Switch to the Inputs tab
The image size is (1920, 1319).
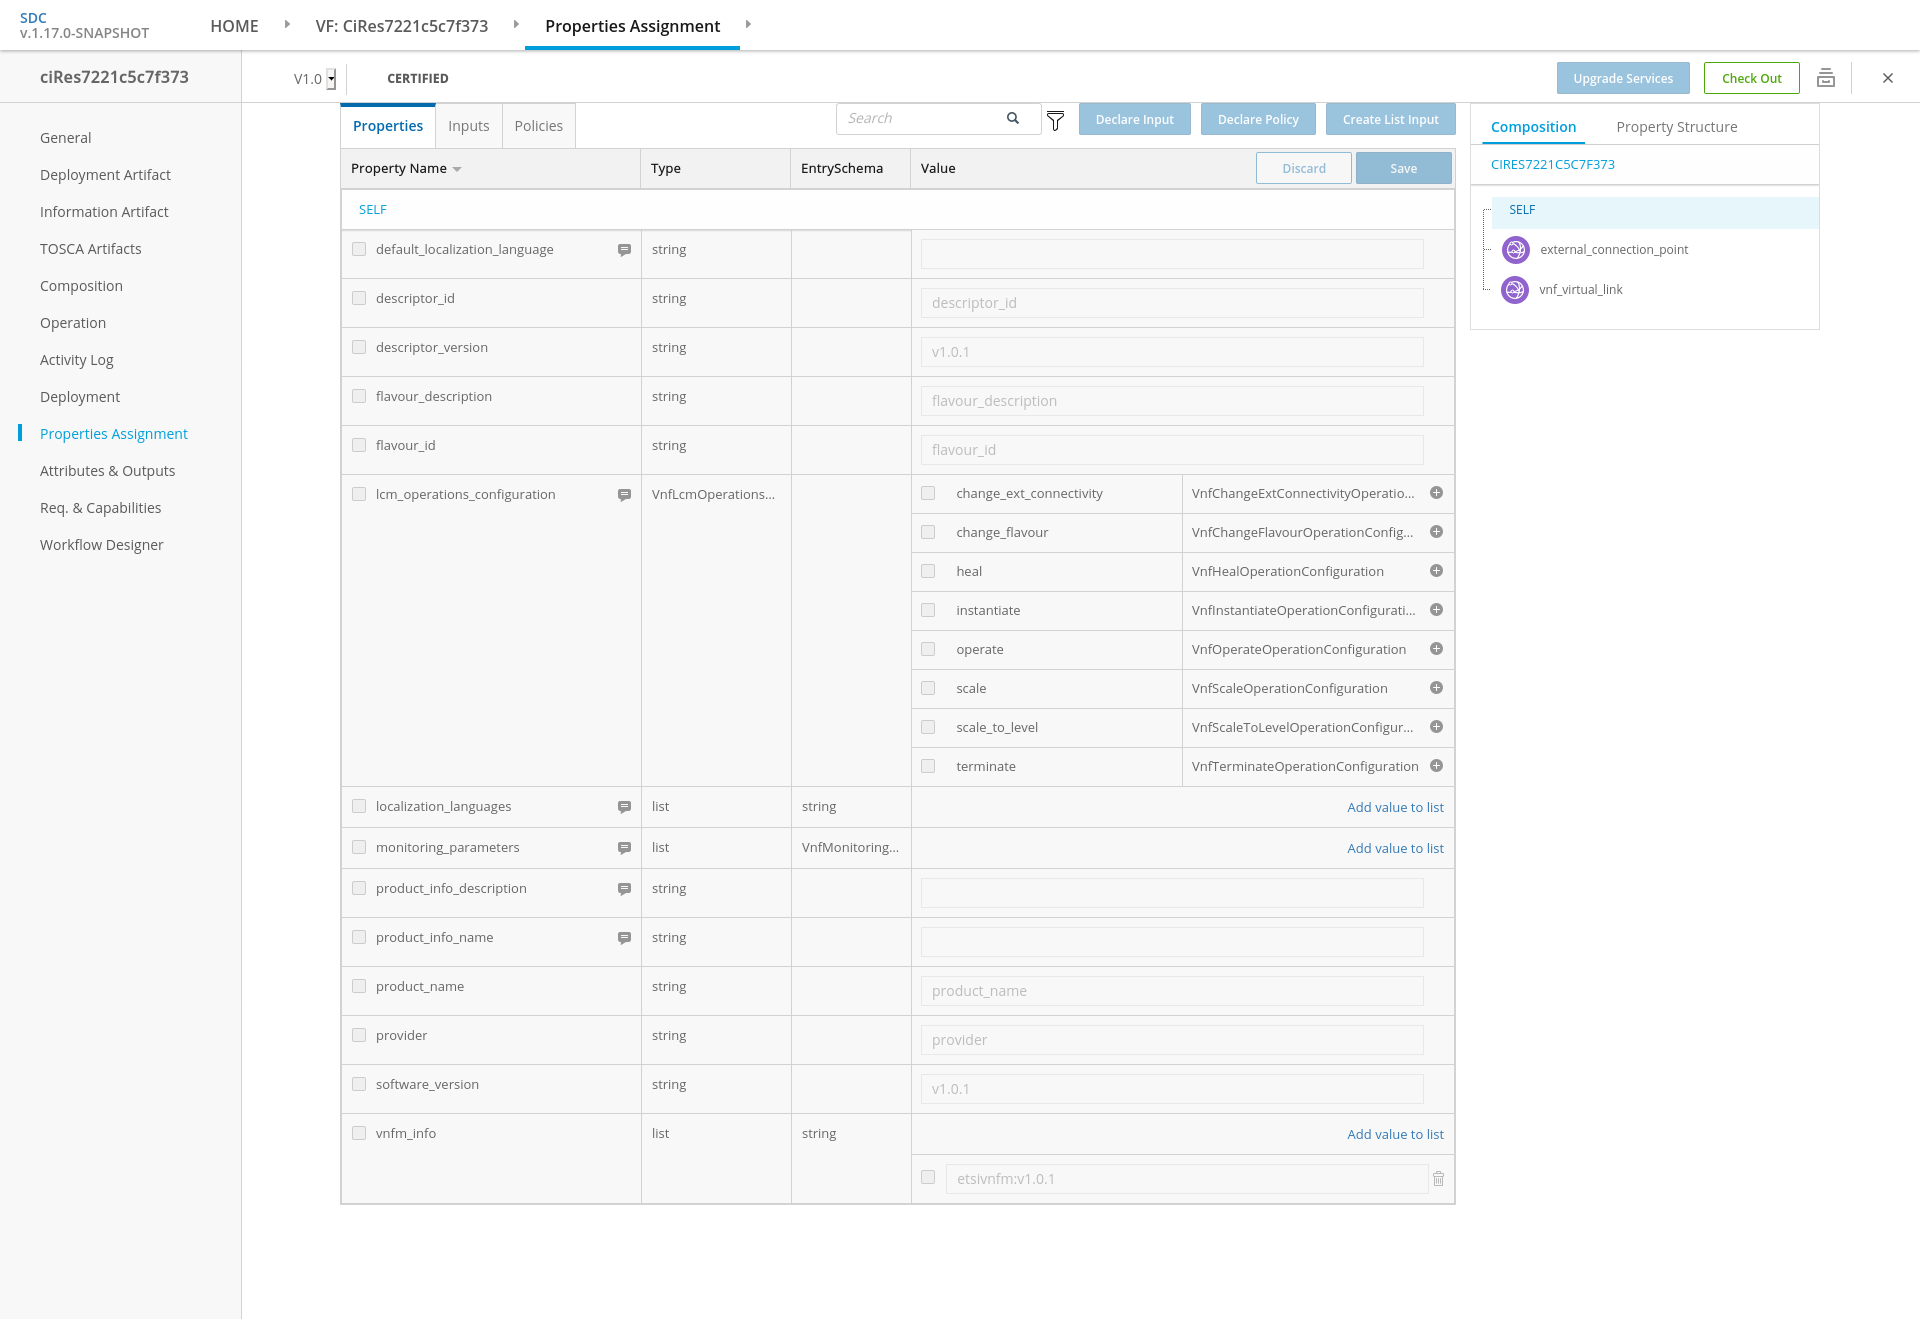(x=469, y=126)
